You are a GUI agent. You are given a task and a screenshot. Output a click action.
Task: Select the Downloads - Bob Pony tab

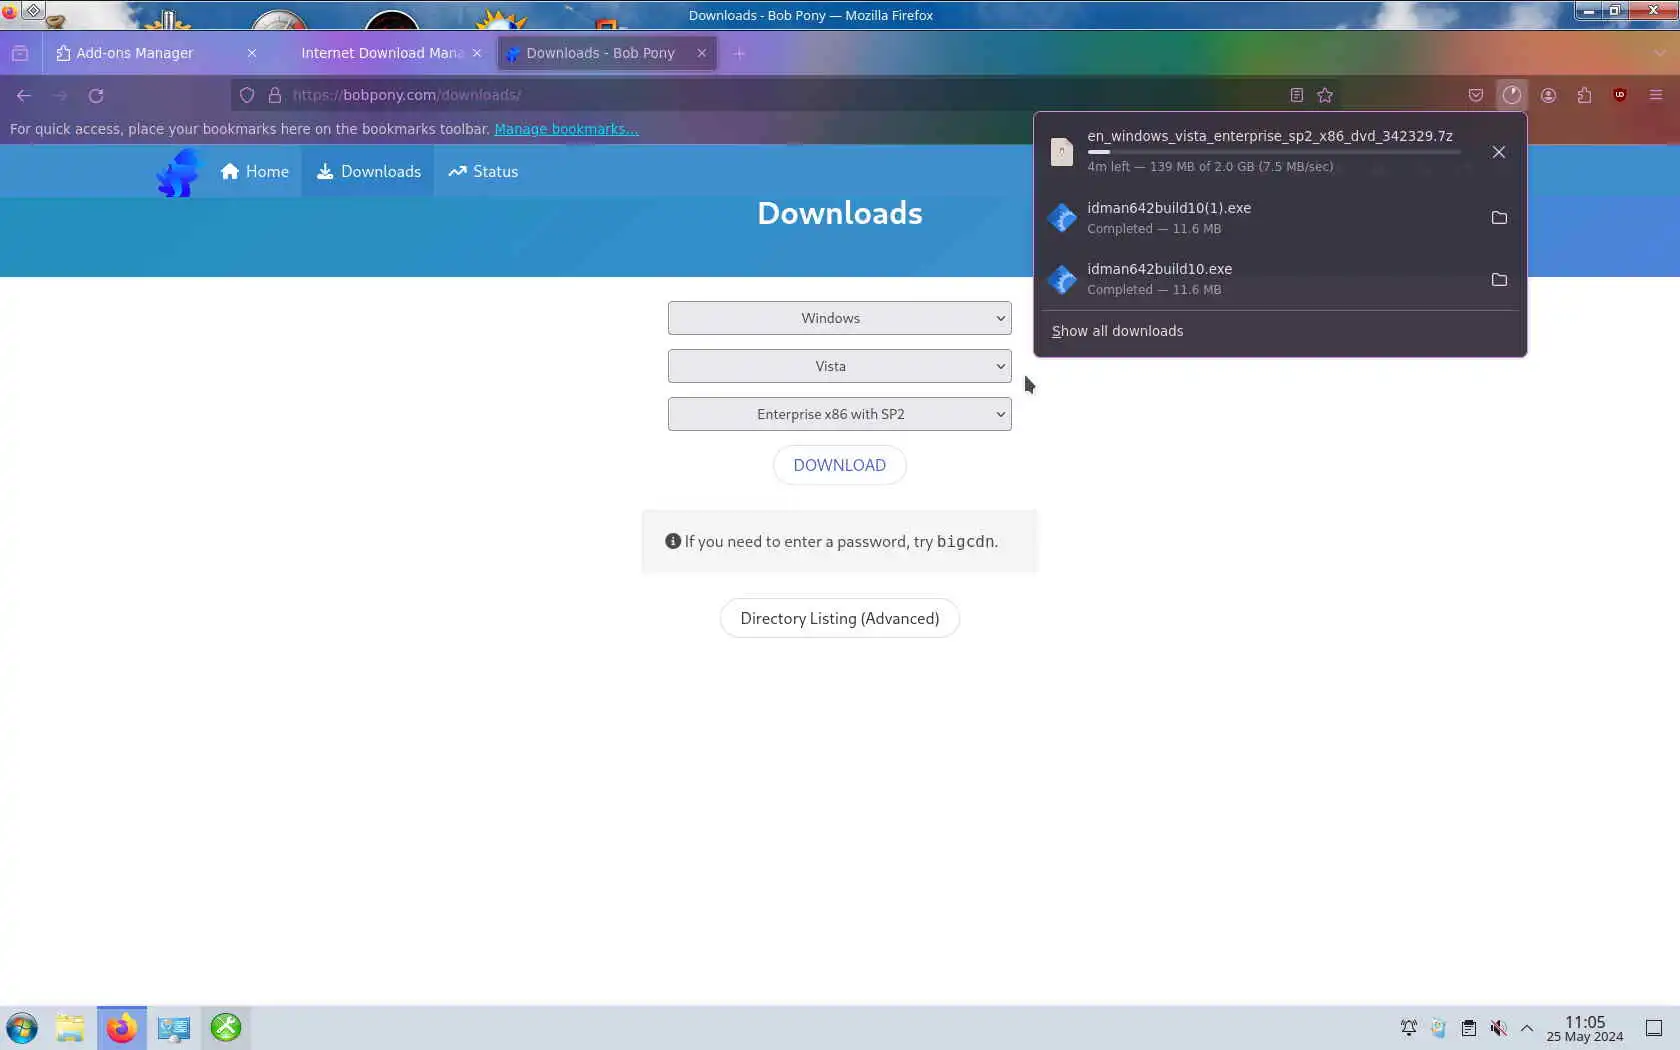pos(600,53)
